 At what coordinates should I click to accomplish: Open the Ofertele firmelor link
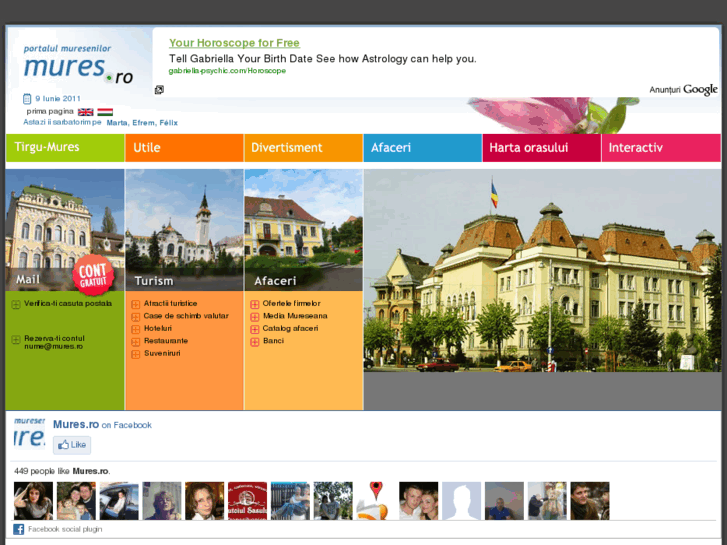point(292,303)
